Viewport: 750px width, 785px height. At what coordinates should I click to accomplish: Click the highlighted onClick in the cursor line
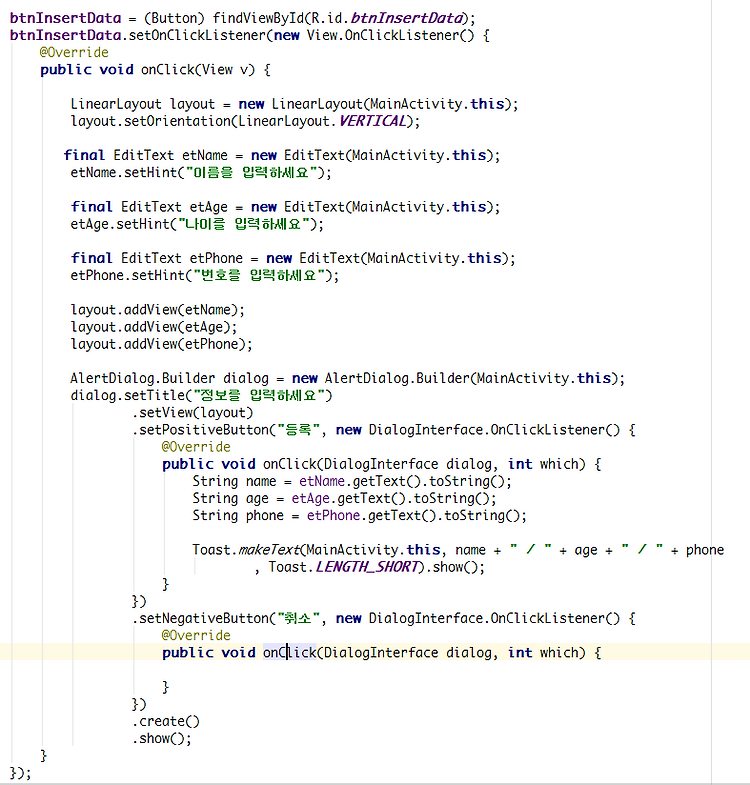coord(289,653)
